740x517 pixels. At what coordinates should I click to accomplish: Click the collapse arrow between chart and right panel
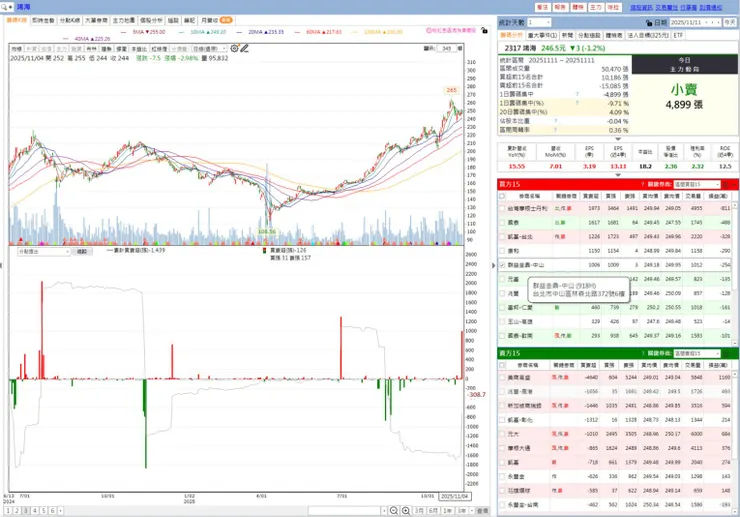[494, 265]
